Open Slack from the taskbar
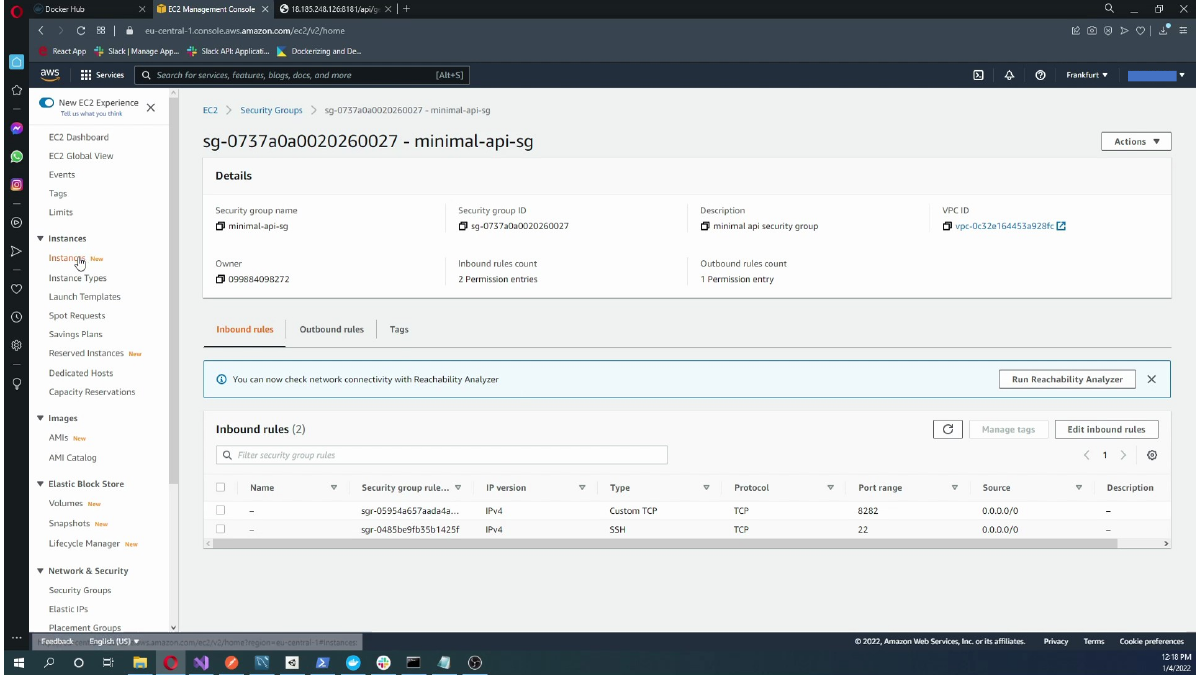The image size is (1201, 675). pos(383,662)
